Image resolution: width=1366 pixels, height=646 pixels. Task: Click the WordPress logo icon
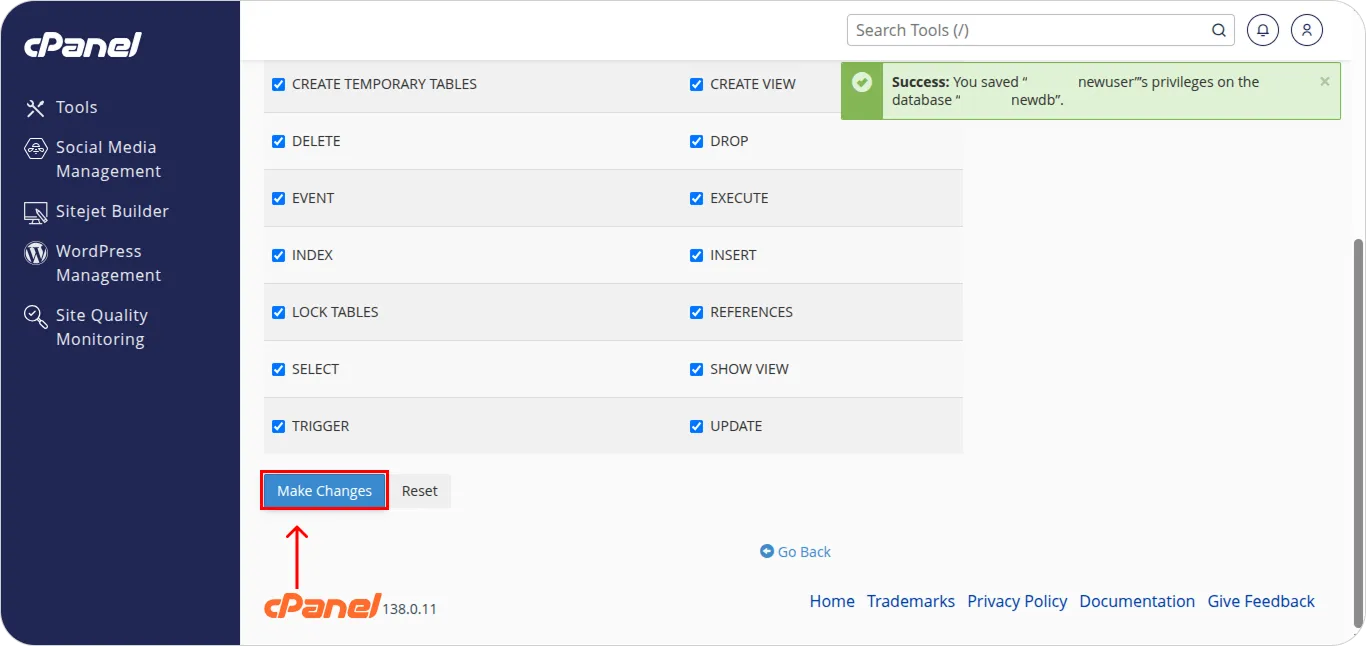(x=36, y=253)
